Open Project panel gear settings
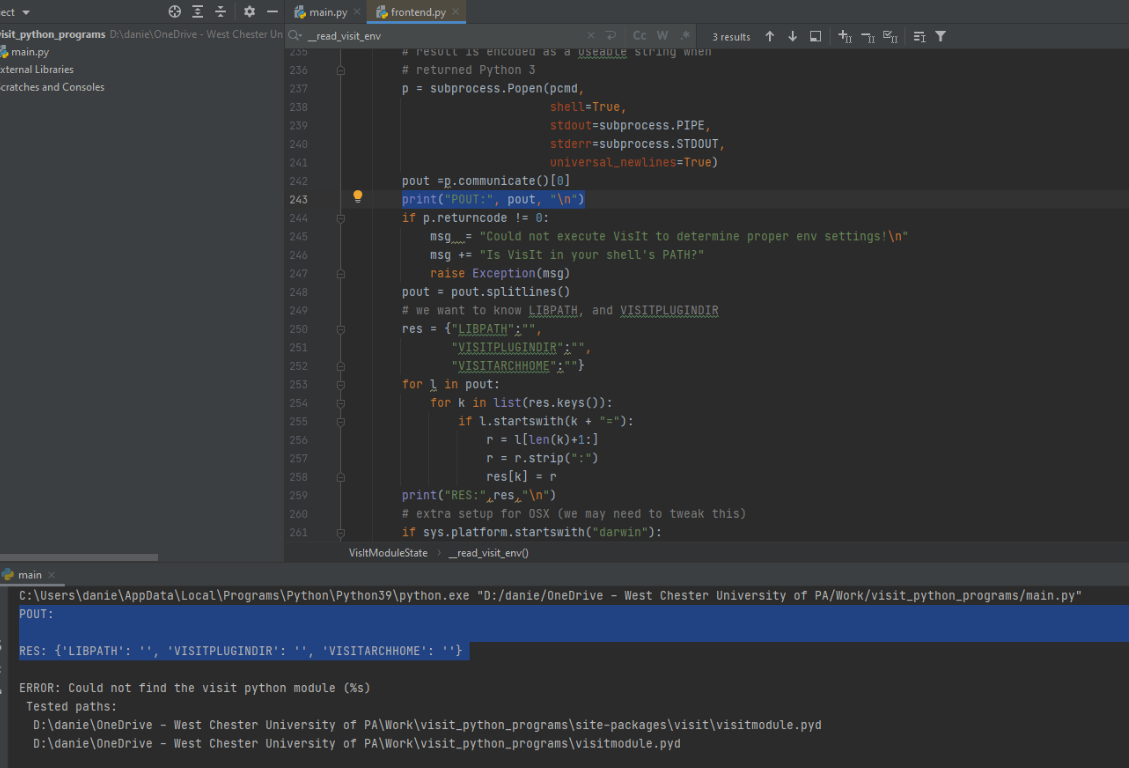The width and height of the screenshot is (1129, 768). coord(249,12)
